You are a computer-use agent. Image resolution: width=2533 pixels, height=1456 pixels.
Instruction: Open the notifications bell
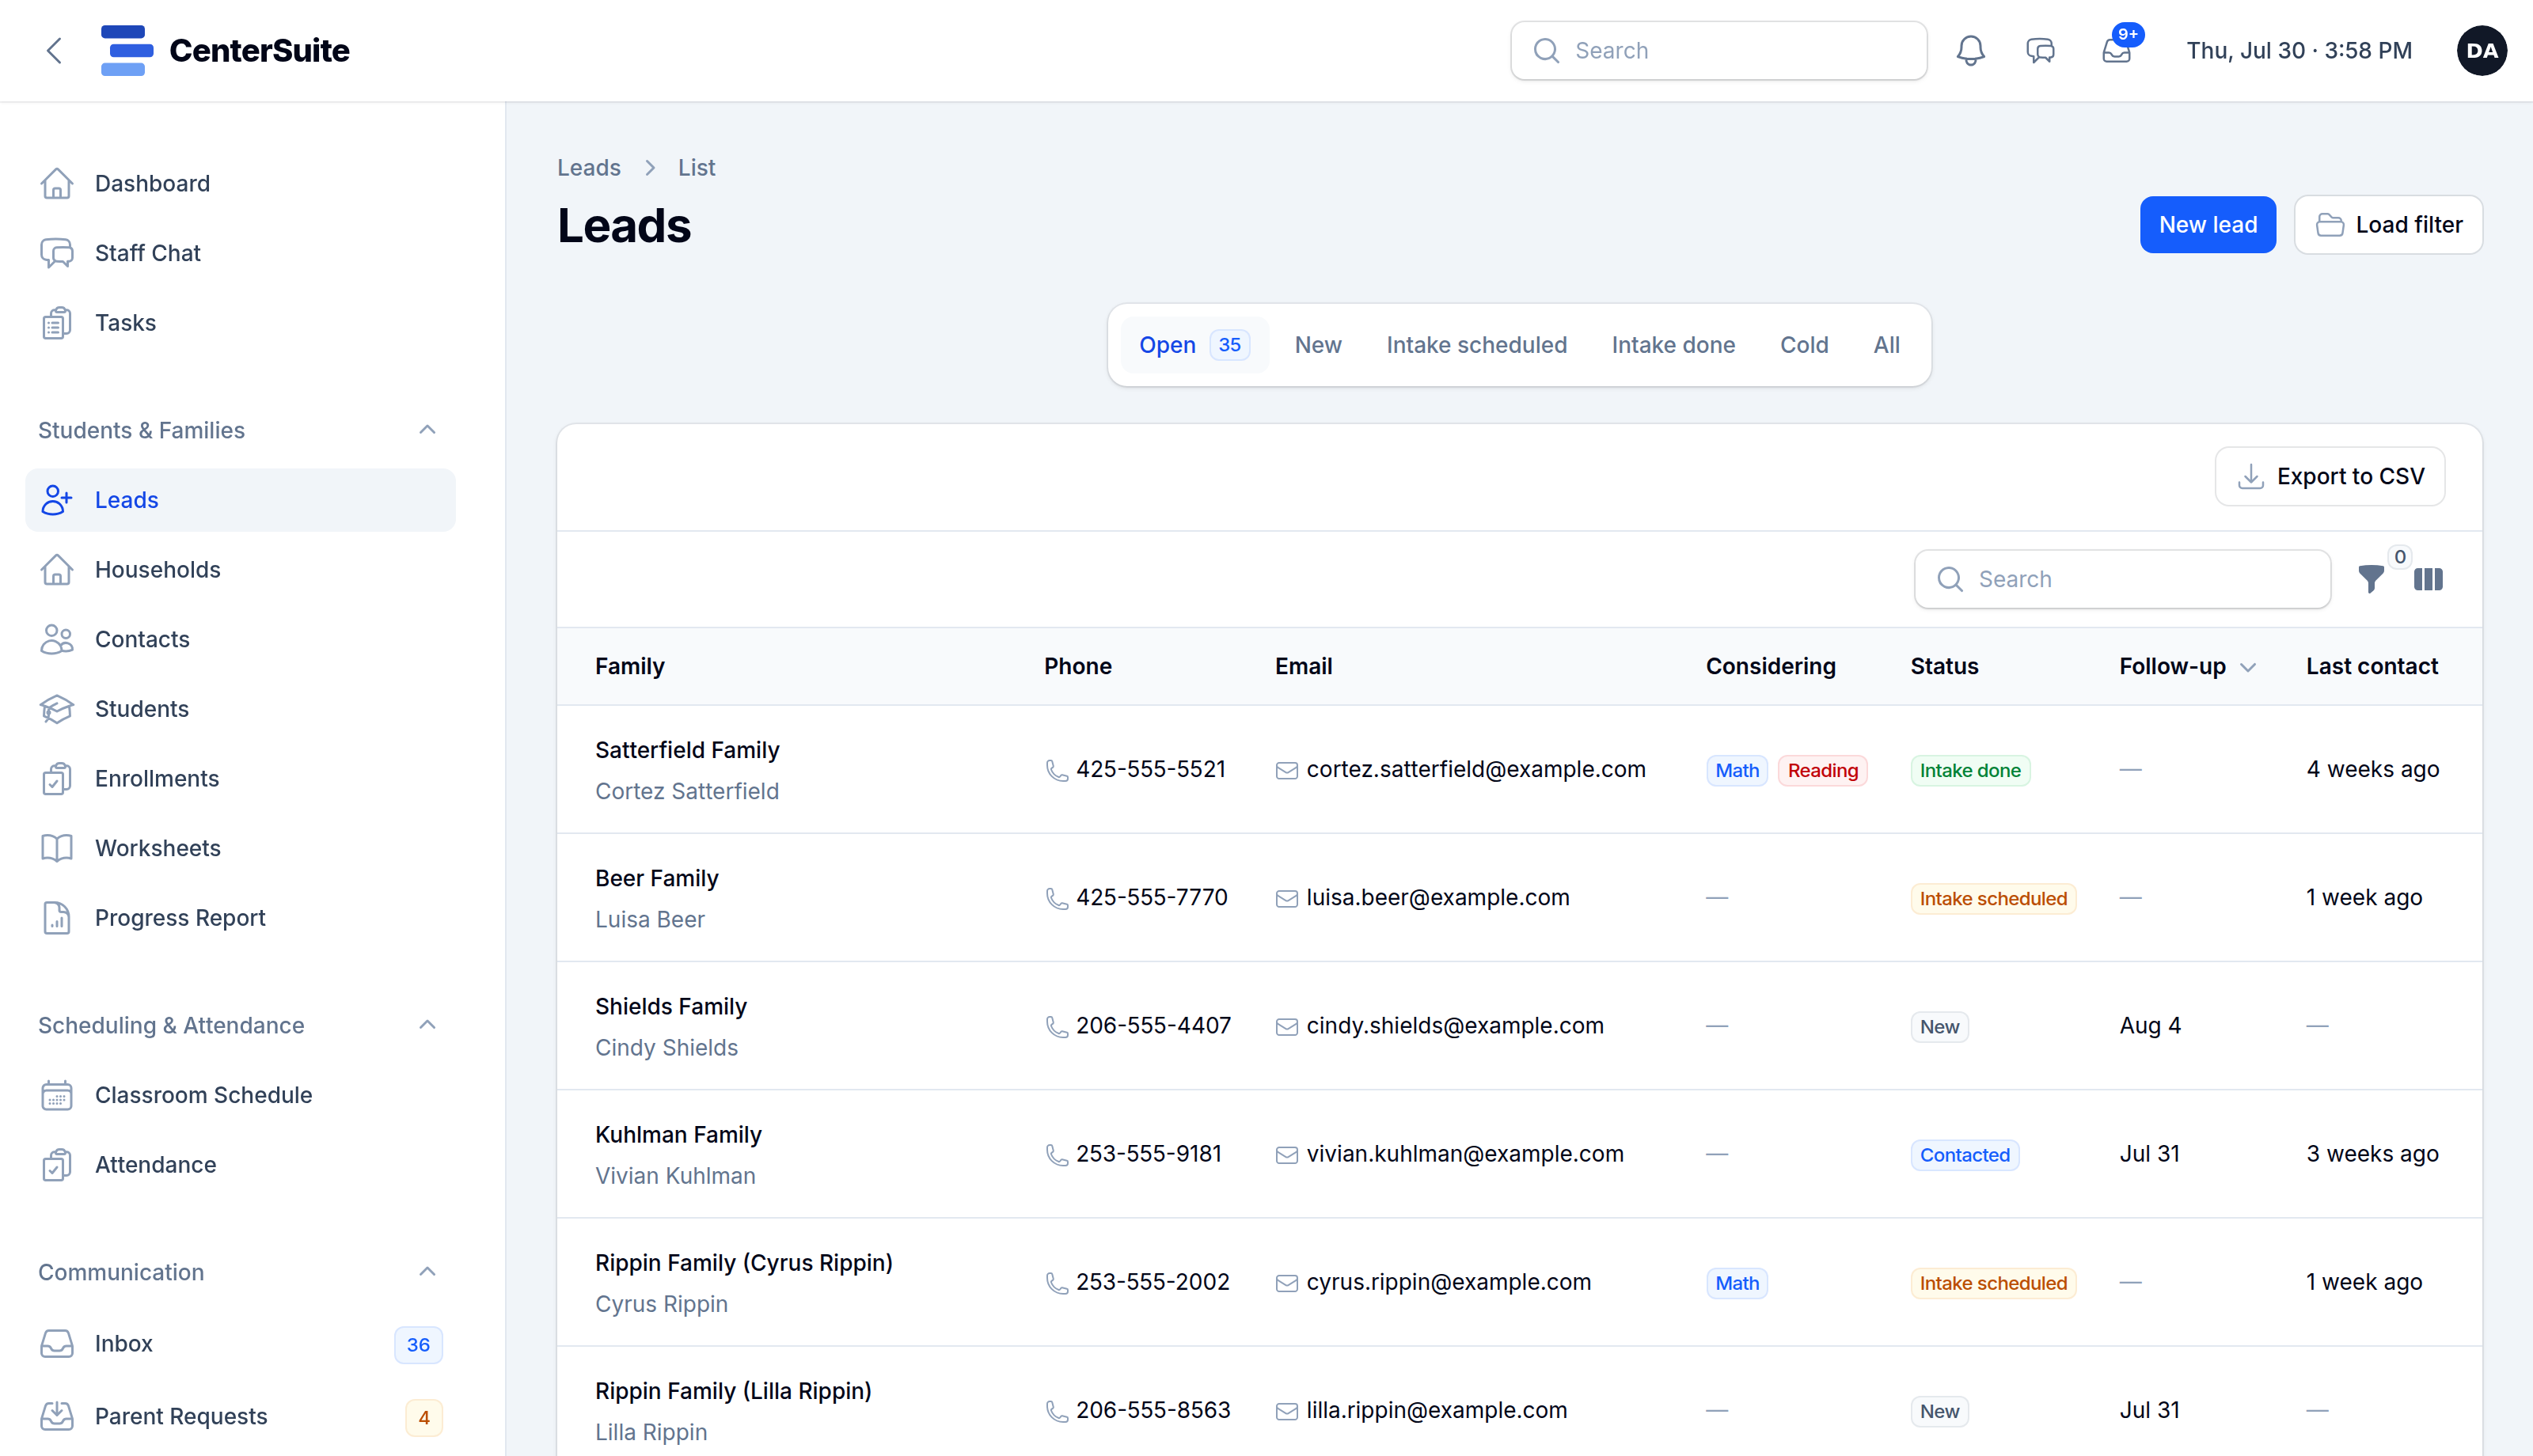(x=1970, y=51)
